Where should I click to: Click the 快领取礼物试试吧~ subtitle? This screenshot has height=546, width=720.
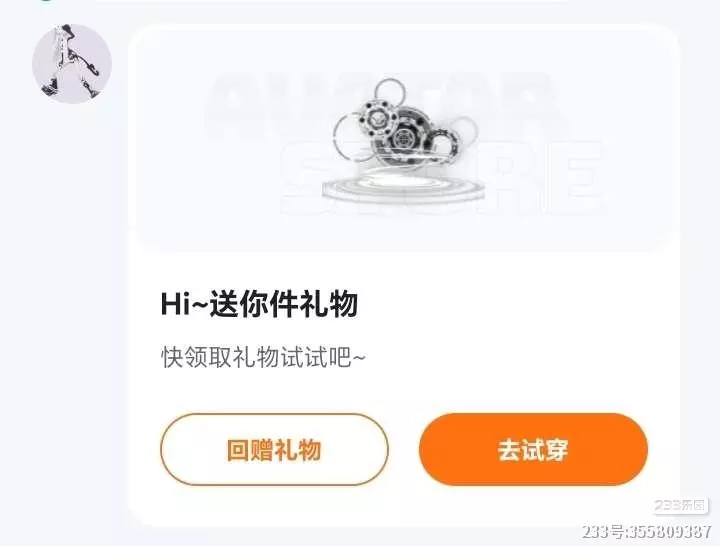tap(263, 357)
